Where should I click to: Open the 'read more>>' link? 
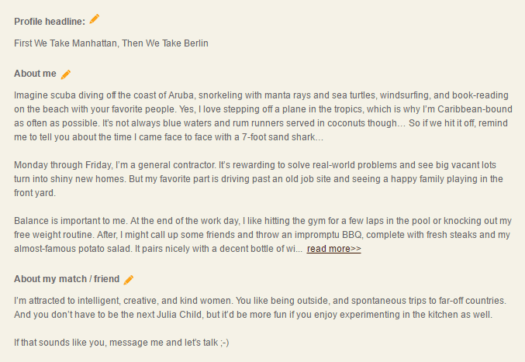point(334,249)
